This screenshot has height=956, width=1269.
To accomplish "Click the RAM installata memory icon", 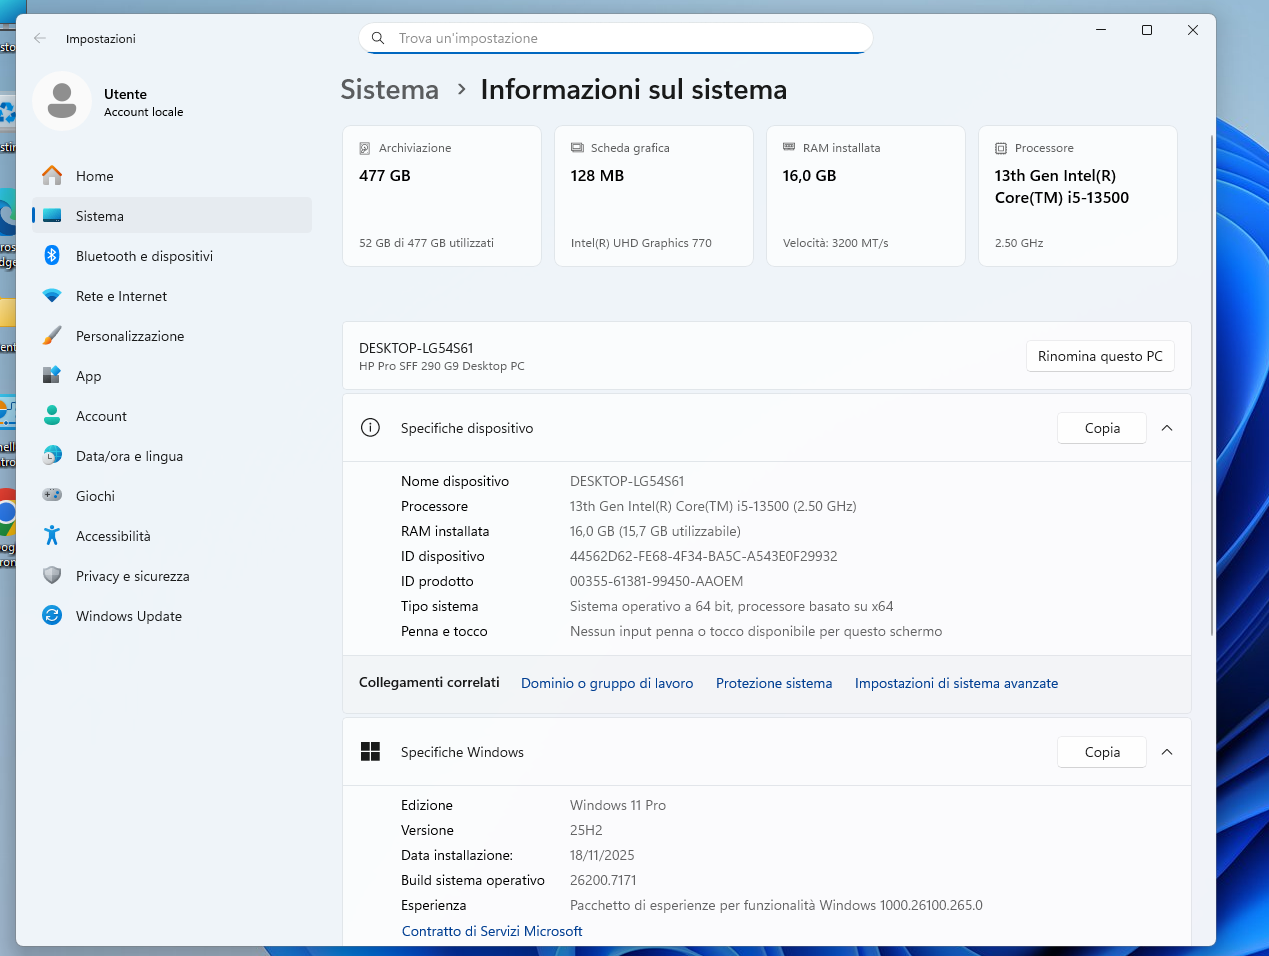I will pyautogui.click(x=789, y=147).
